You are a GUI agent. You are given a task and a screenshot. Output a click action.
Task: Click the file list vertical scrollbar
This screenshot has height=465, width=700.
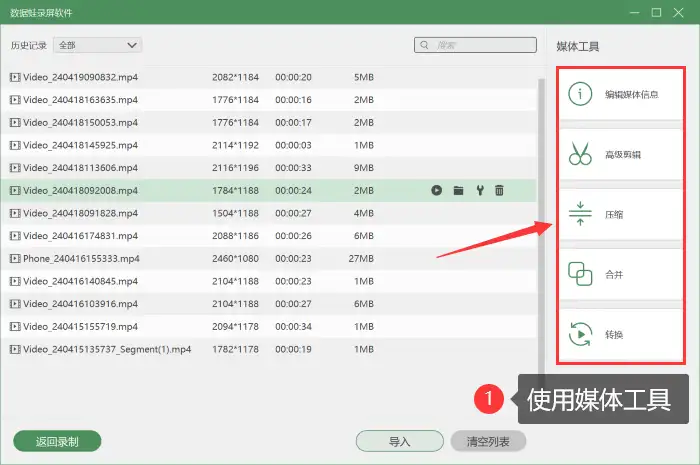click(542, 232)
